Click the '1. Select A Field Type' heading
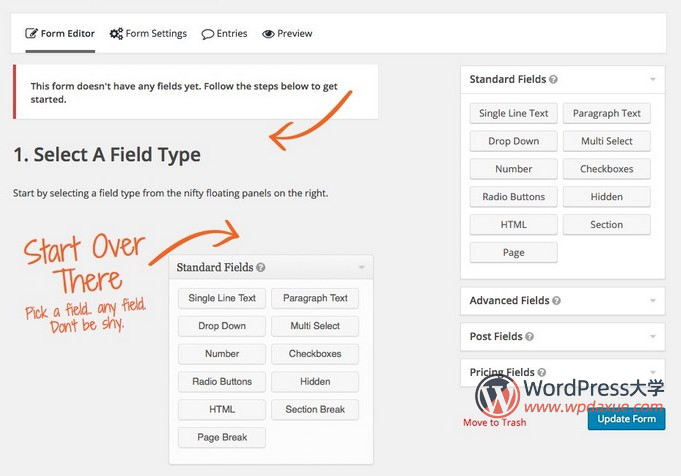The height and width of the screenshot is (476, 681). click(x=107, y=155)
